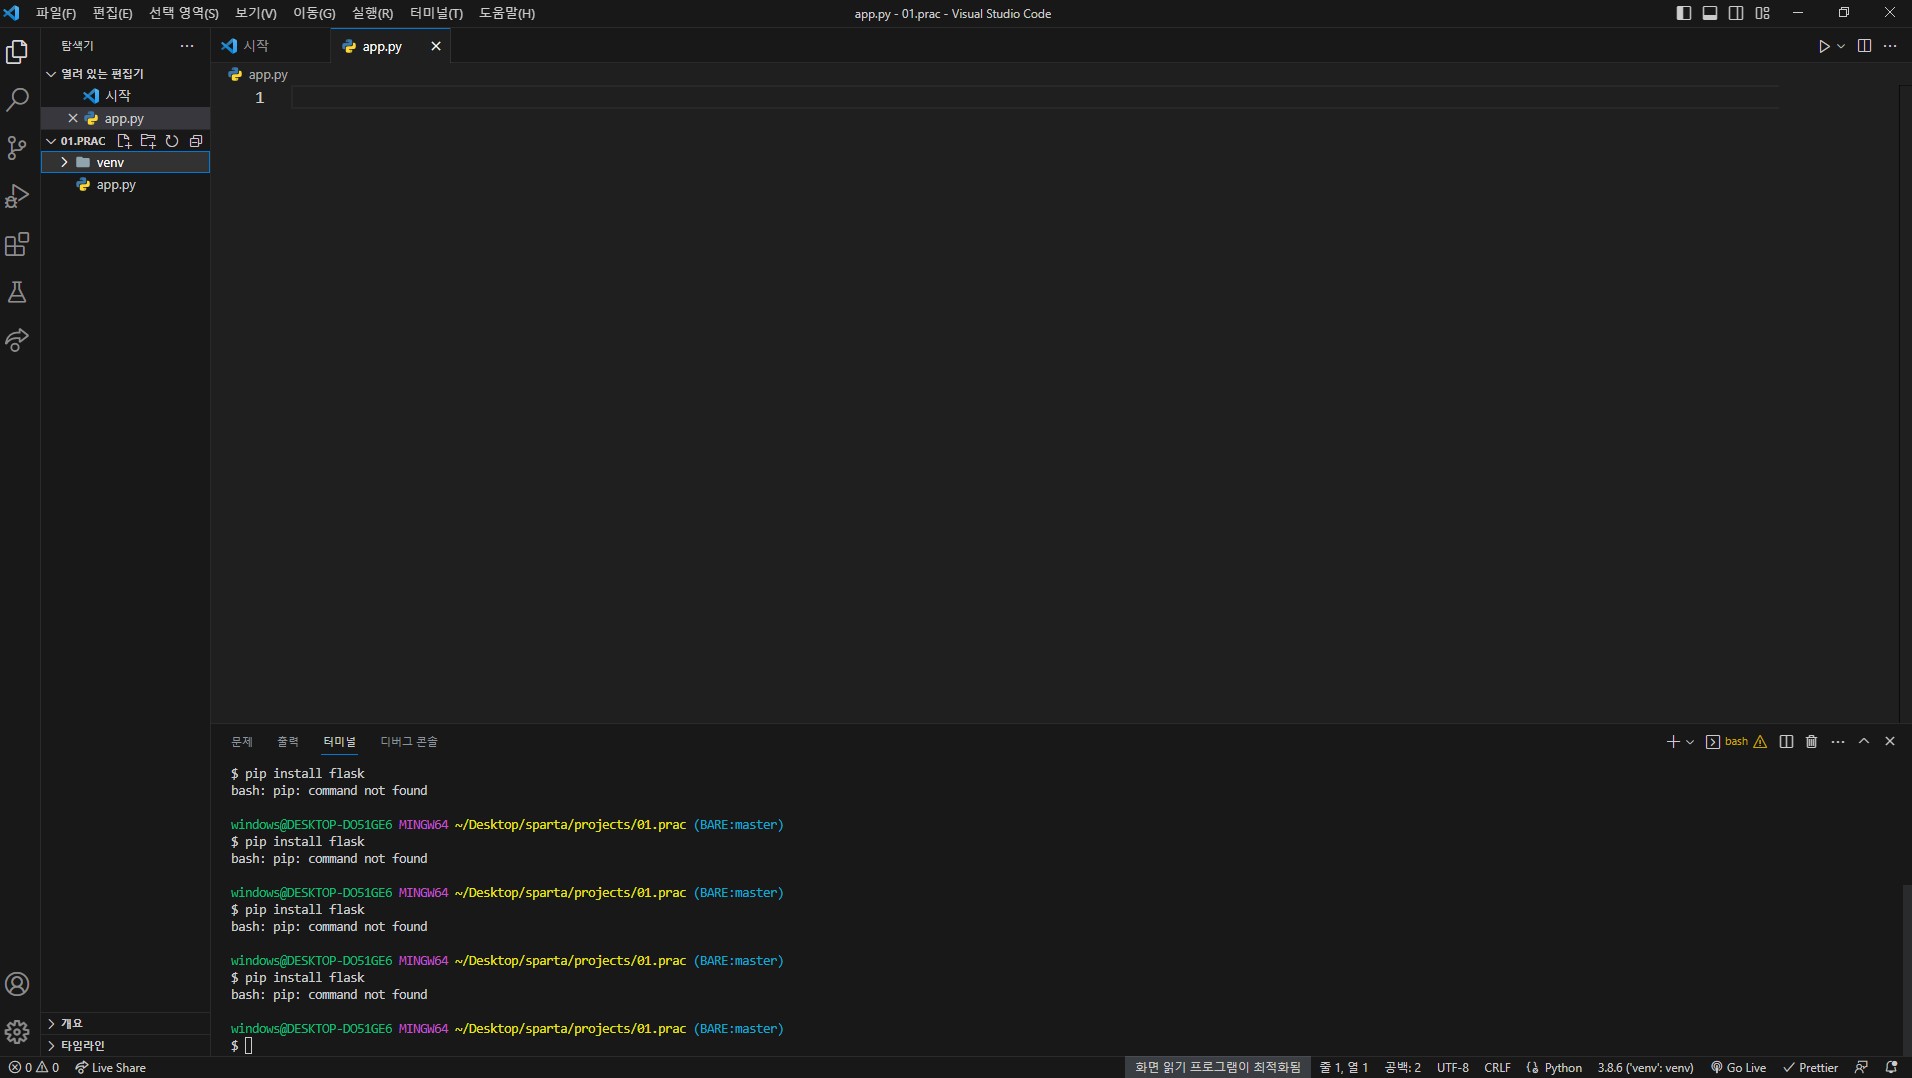Kill the terminal with trash icon

click(1811, 741)
